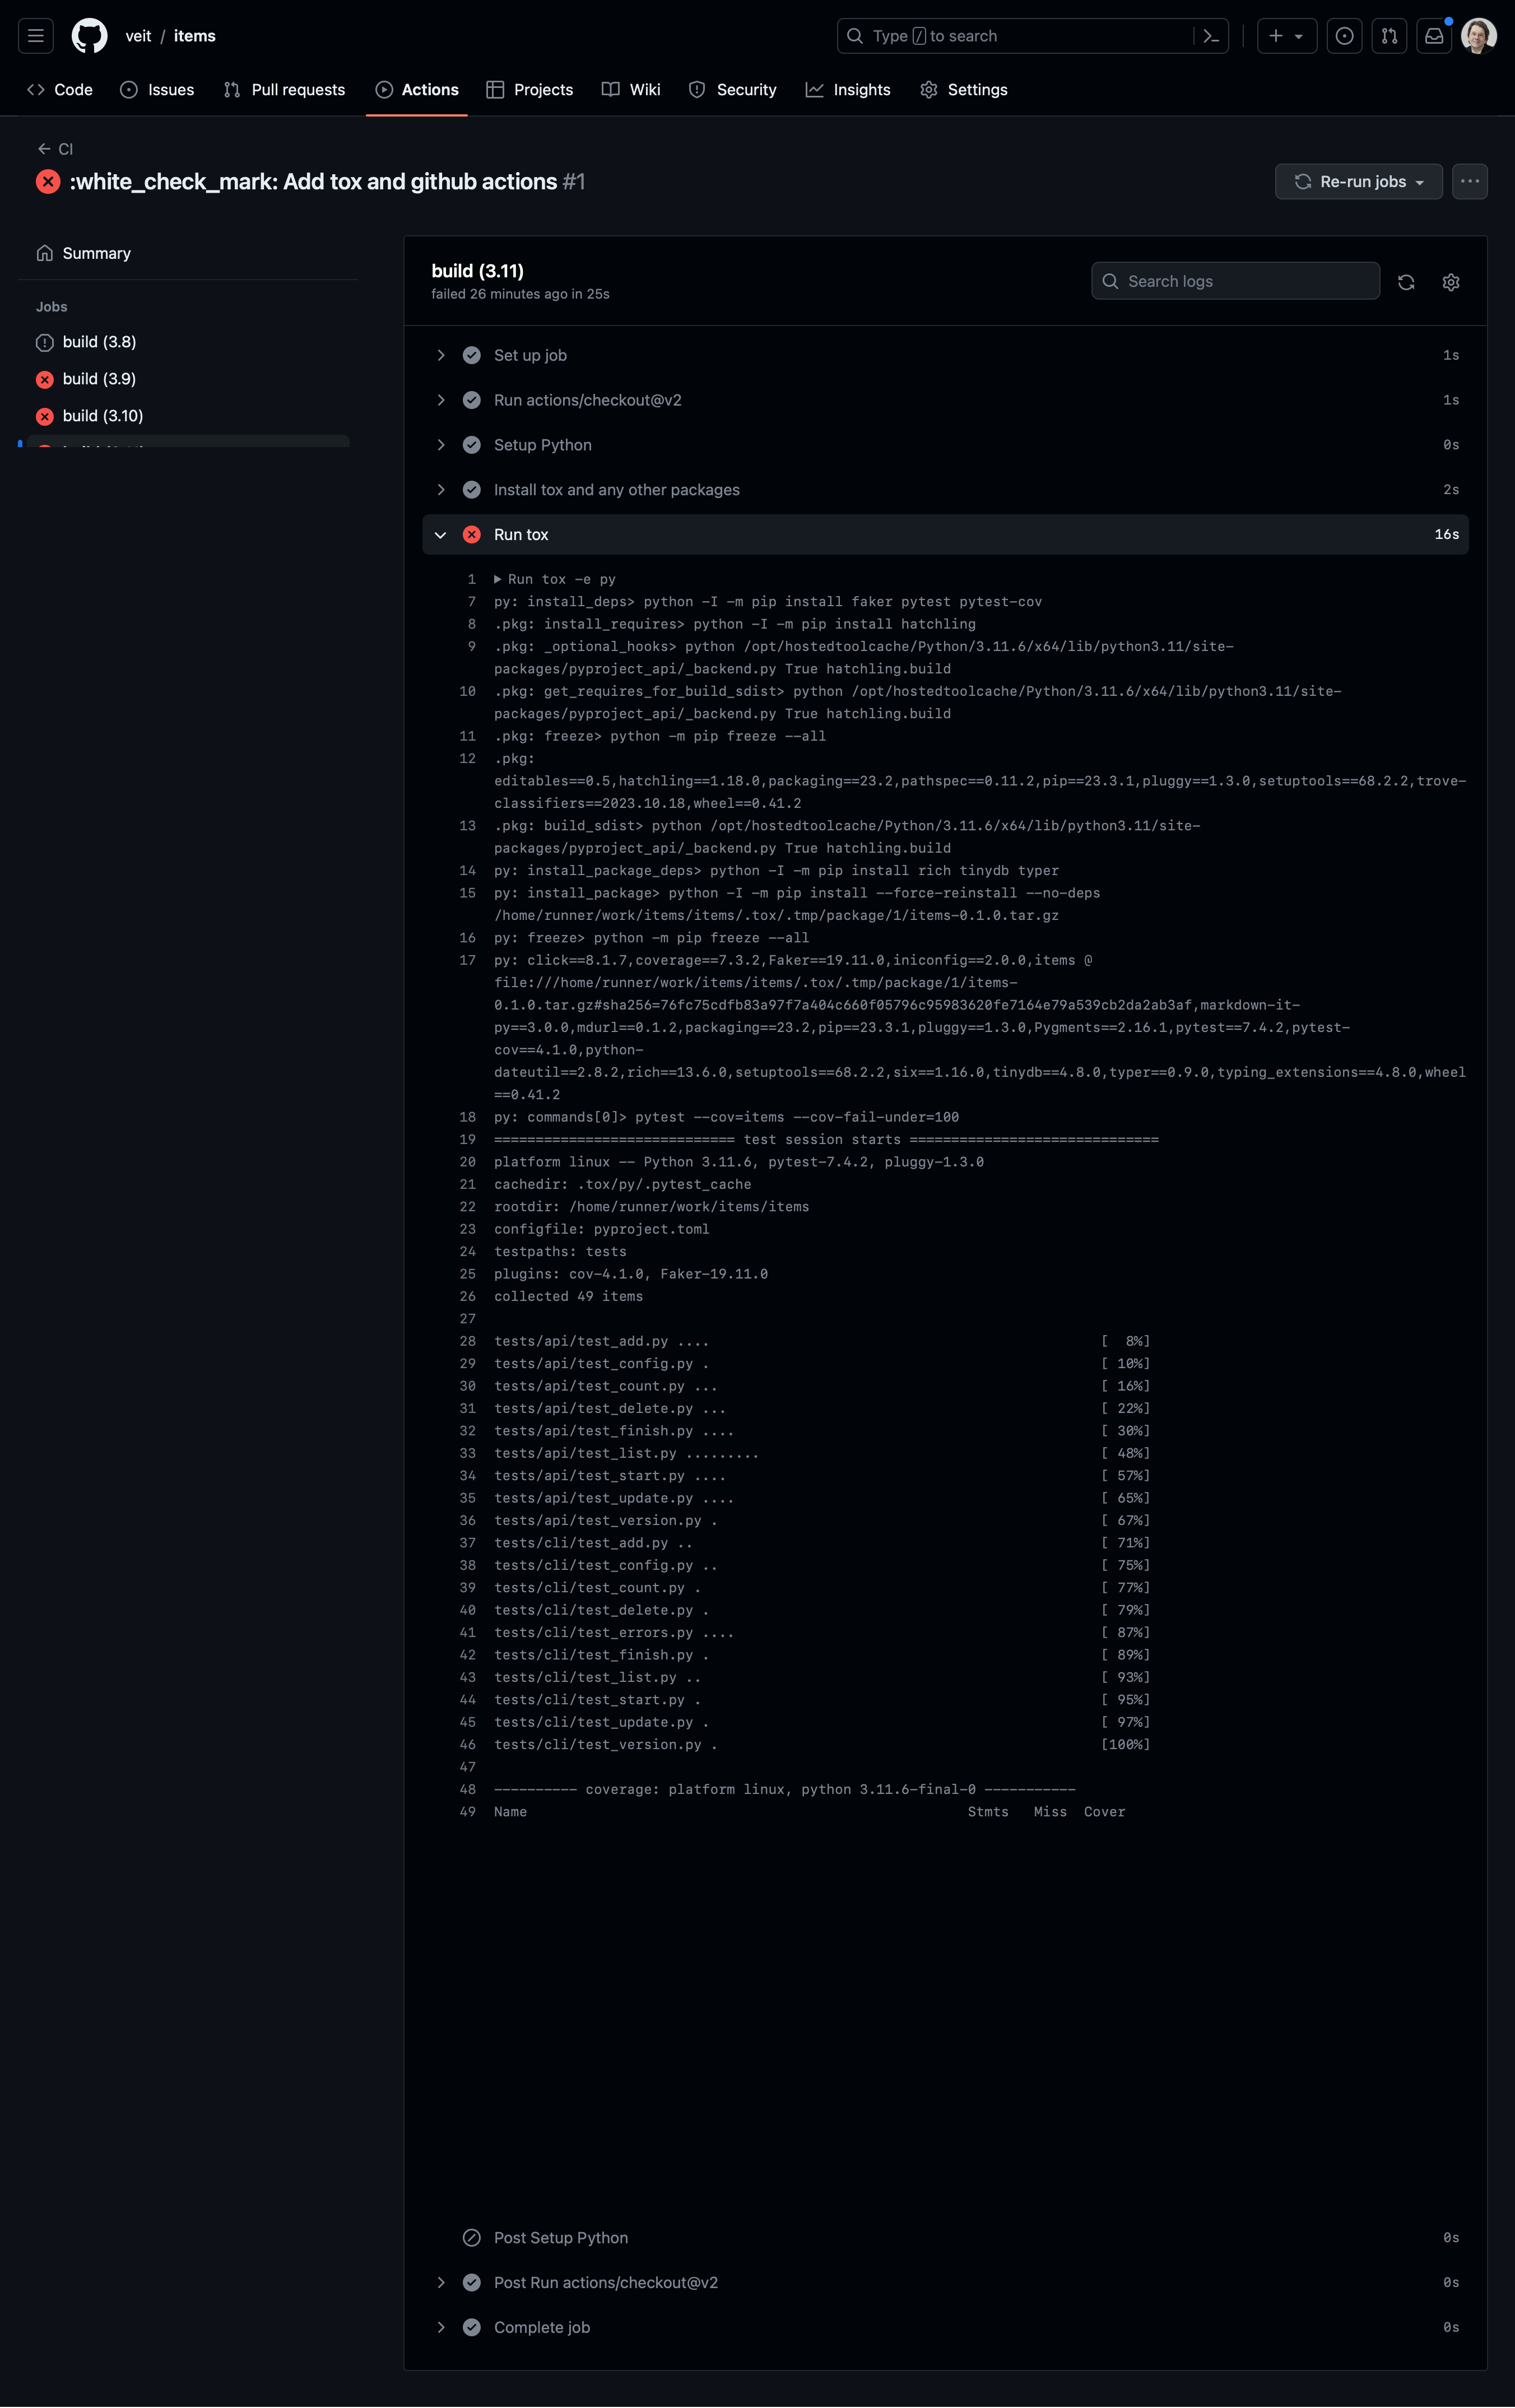Click the search box in header
1515x2408 pixels.
coord(1032,36)
